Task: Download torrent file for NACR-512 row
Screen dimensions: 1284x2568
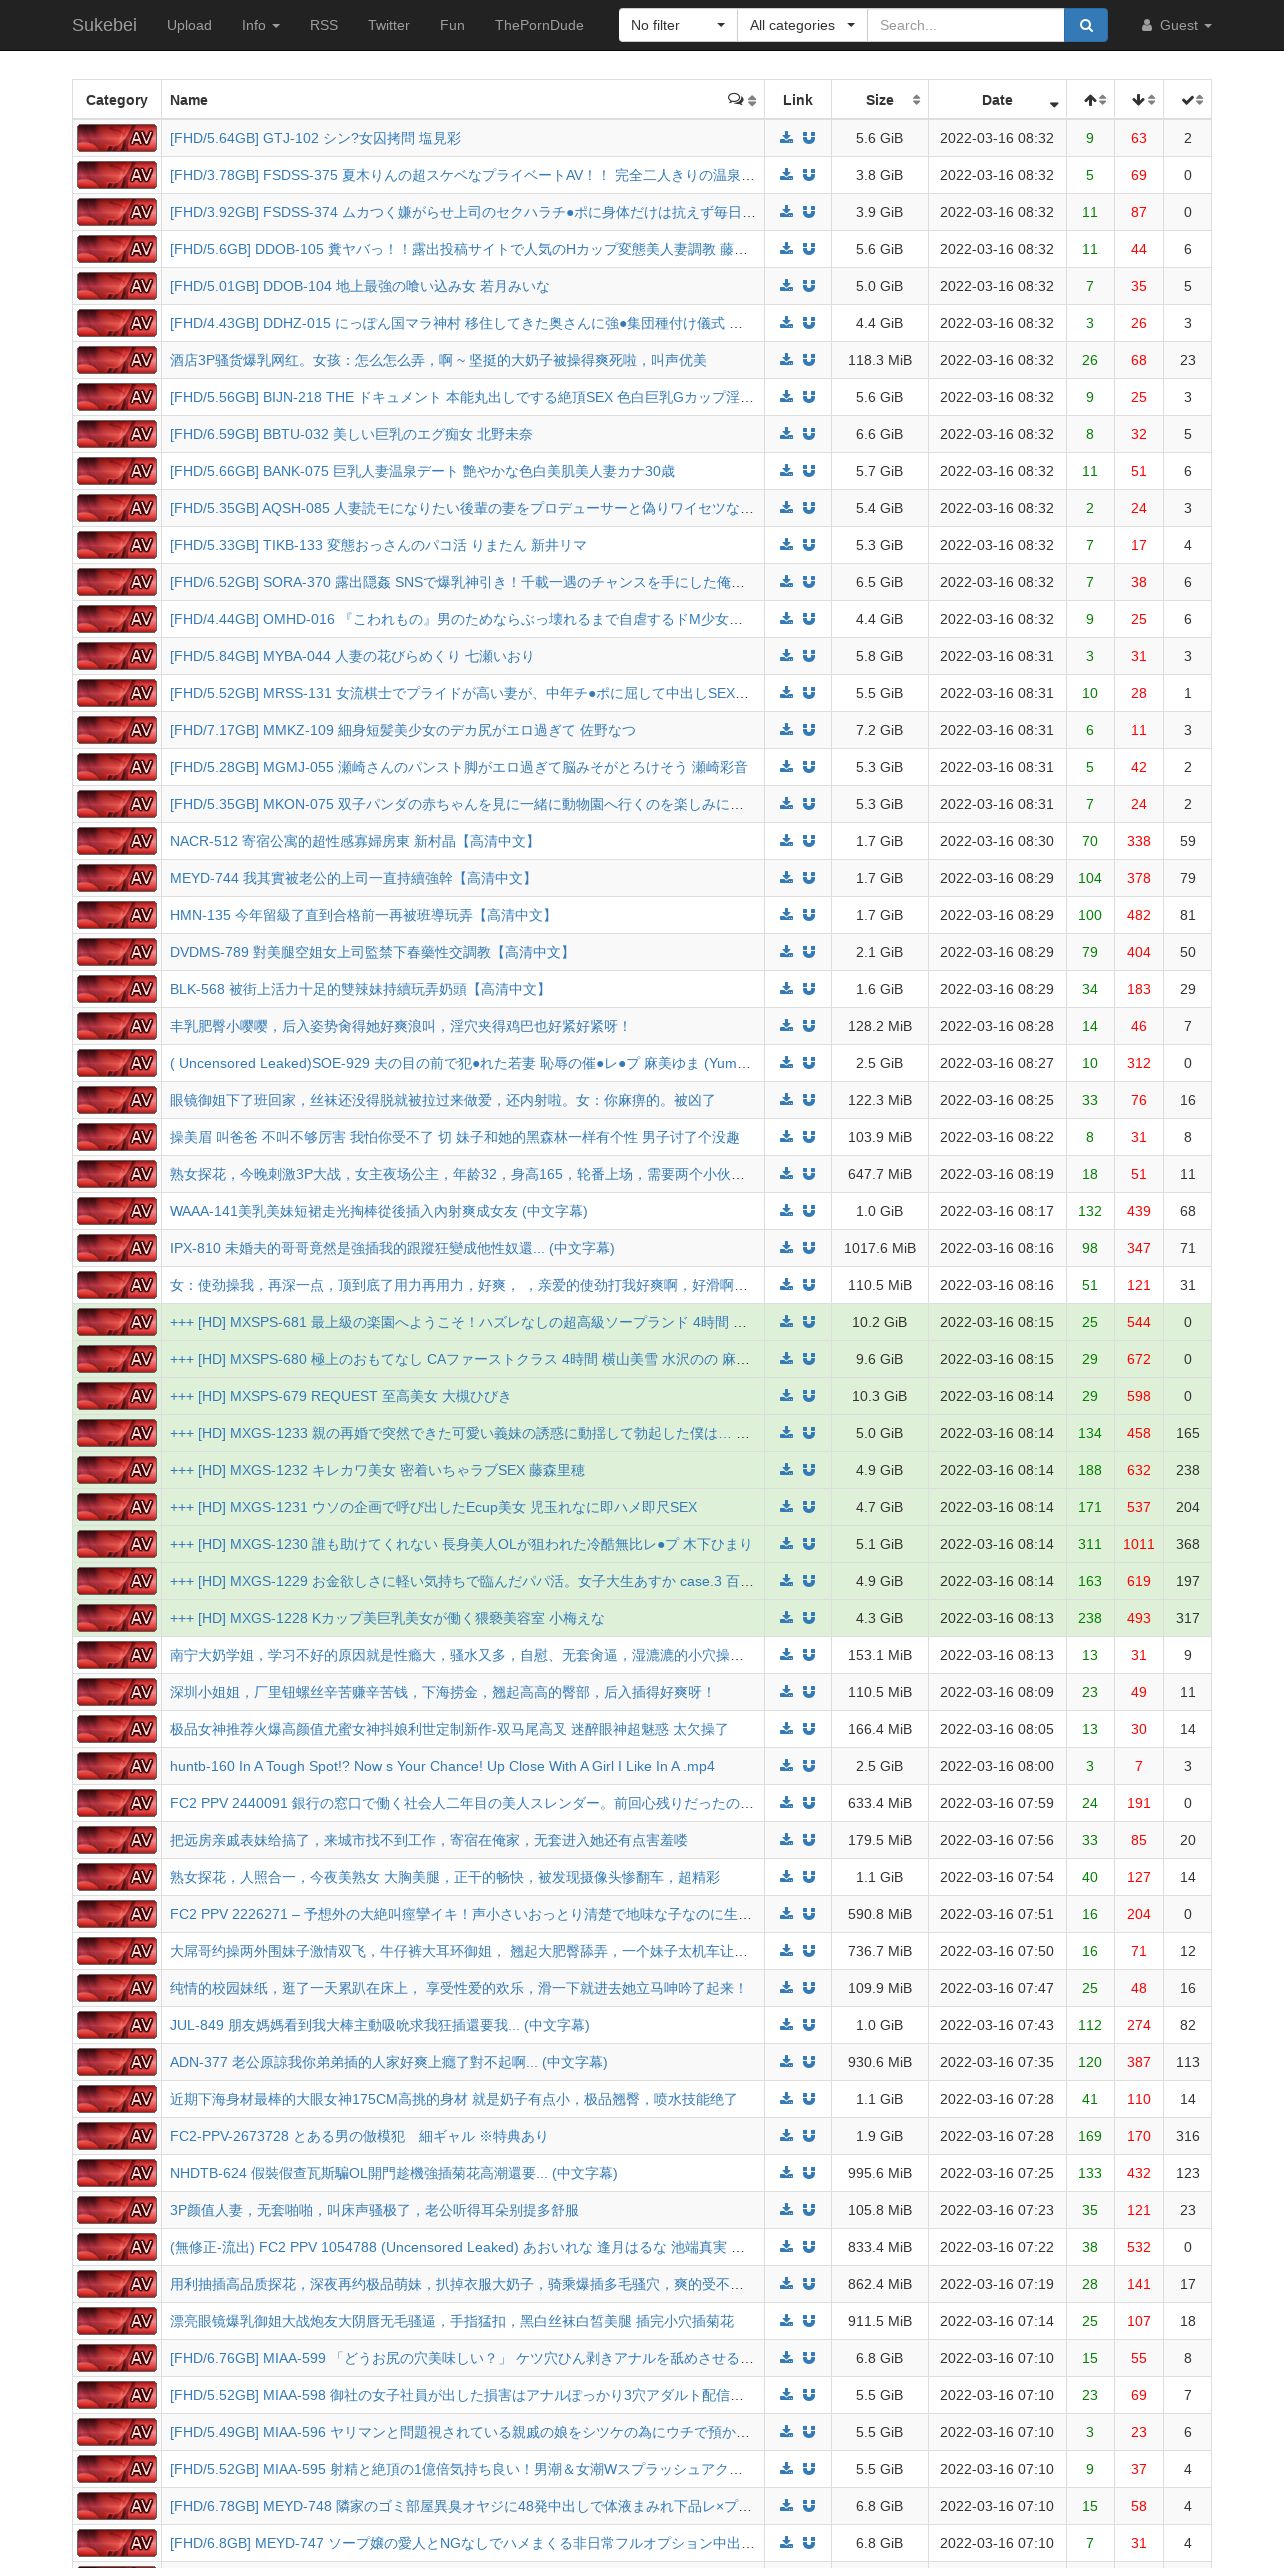Action: pos(787,841)
